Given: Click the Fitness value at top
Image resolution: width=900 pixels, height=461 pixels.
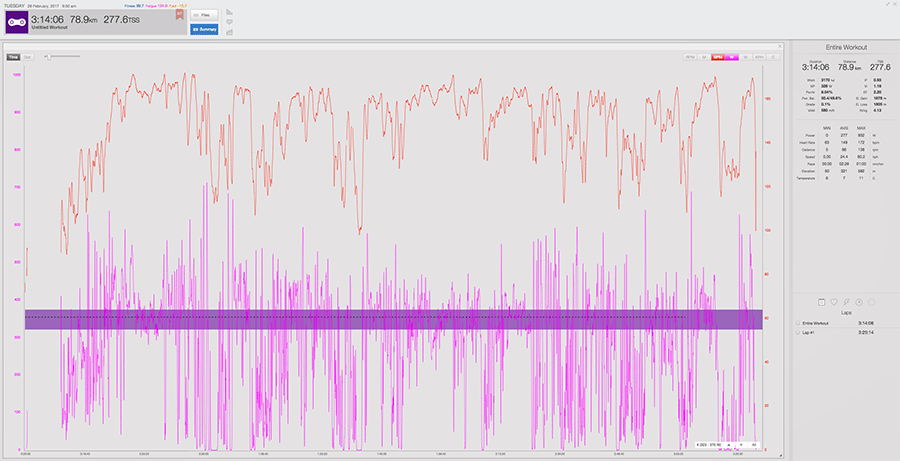Looking at the screenshot, I should (134, 6).
